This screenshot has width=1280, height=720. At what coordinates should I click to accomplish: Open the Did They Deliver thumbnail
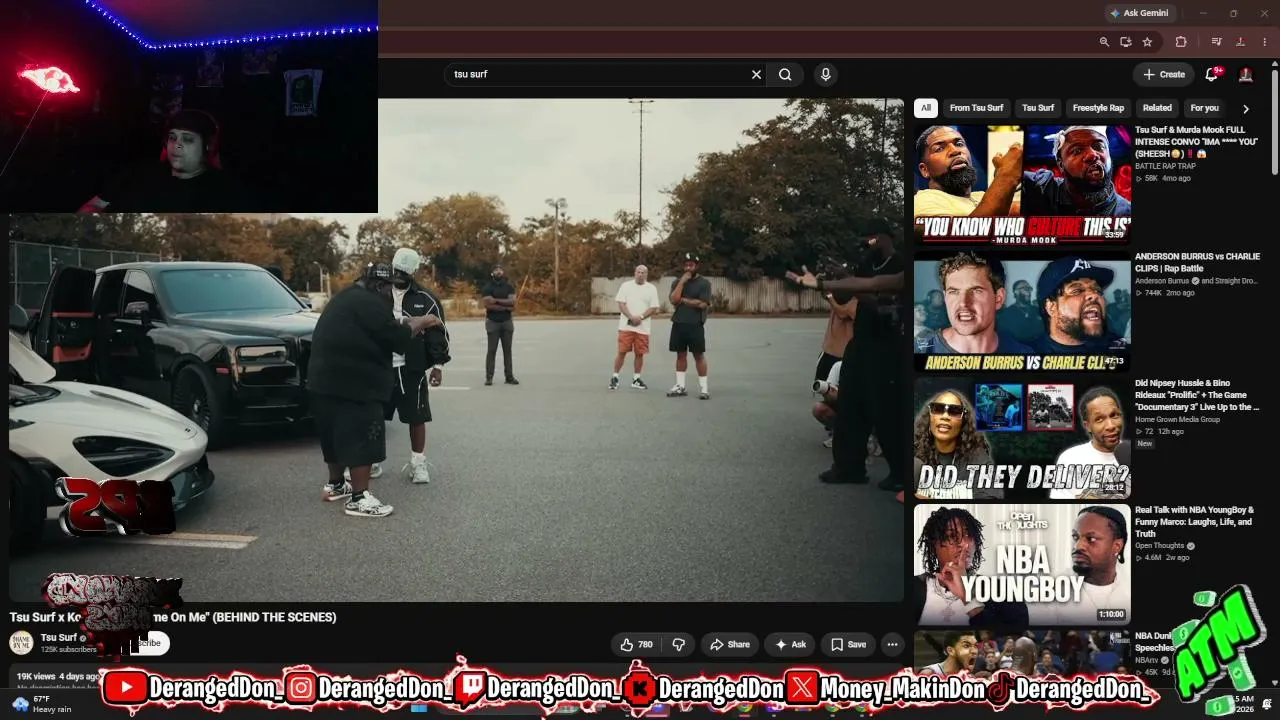1022,438
